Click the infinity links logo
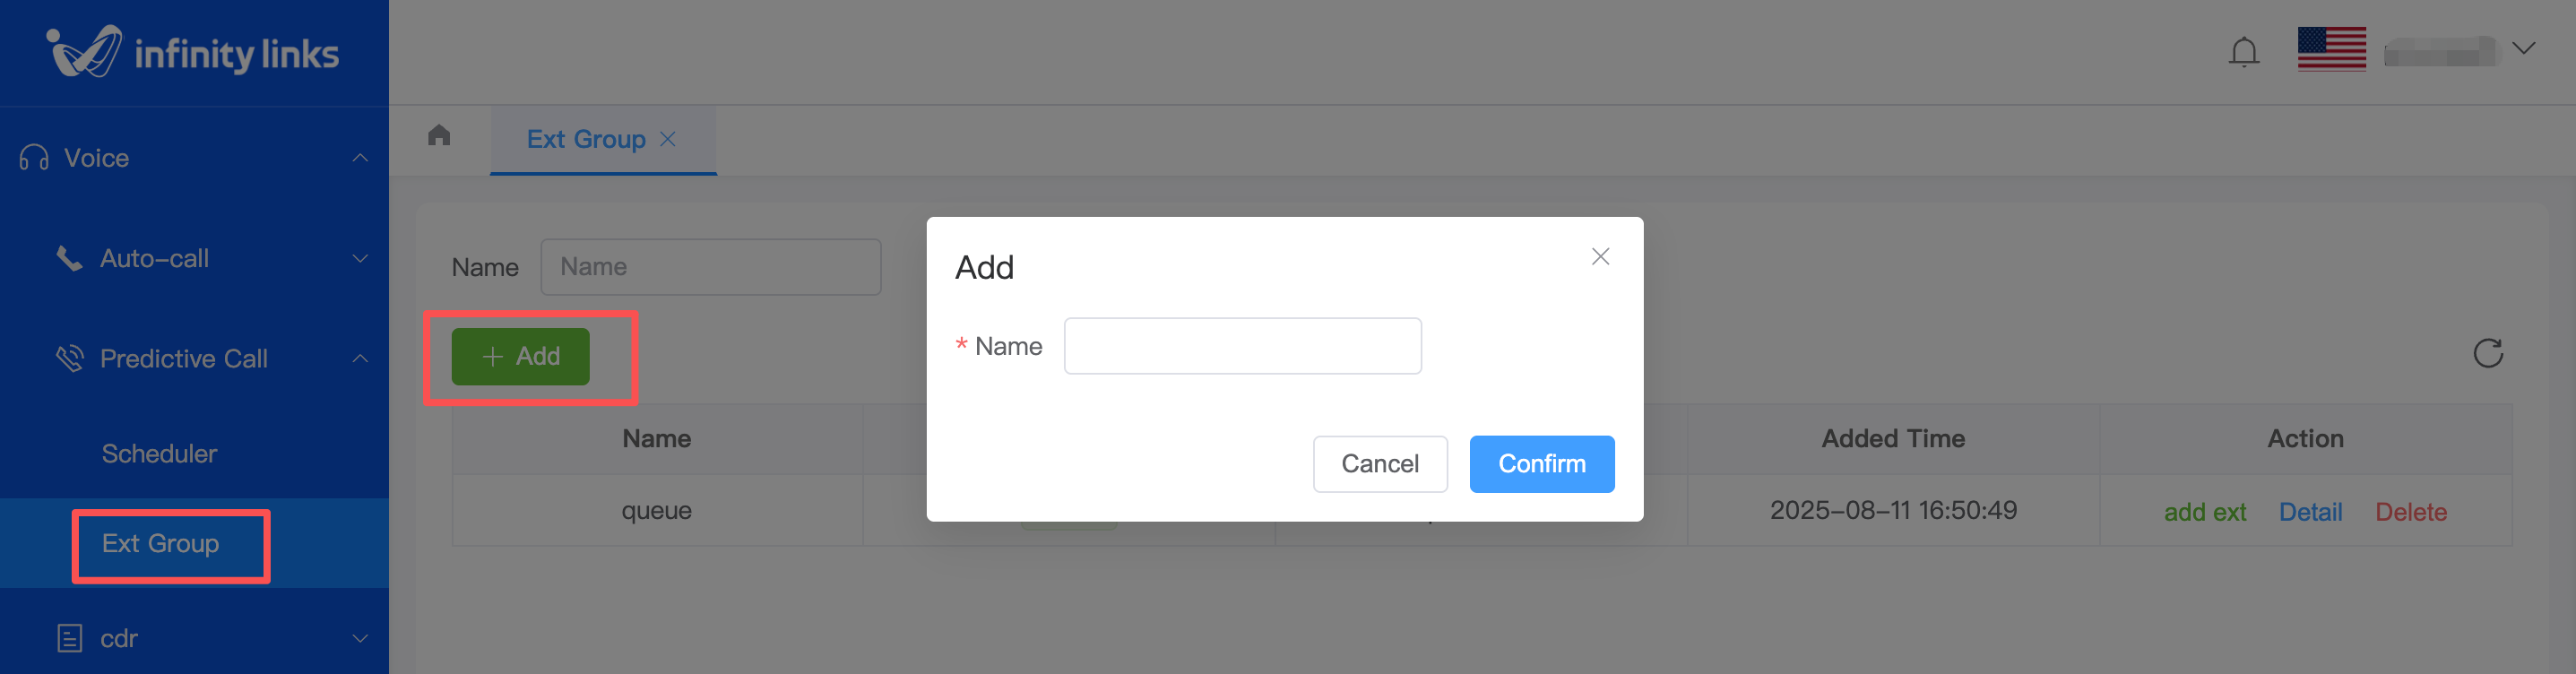The width and height of the screenshot is (2576, 674). coord(193,52)
